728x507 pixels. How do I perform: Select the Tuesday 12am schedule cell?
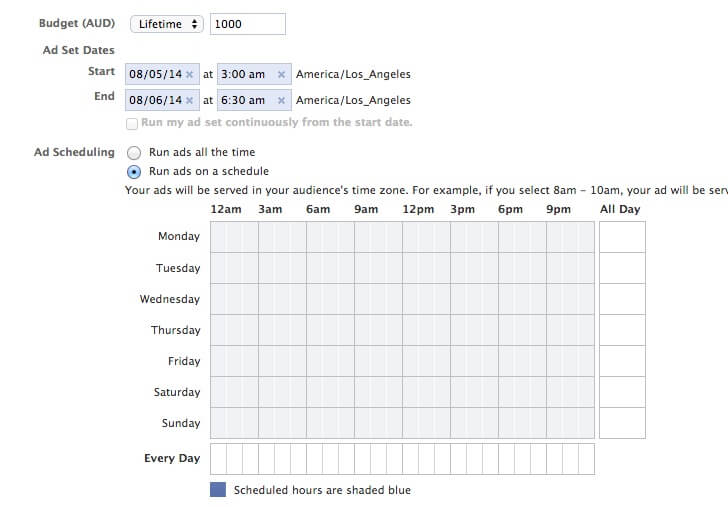click(218, 268)
